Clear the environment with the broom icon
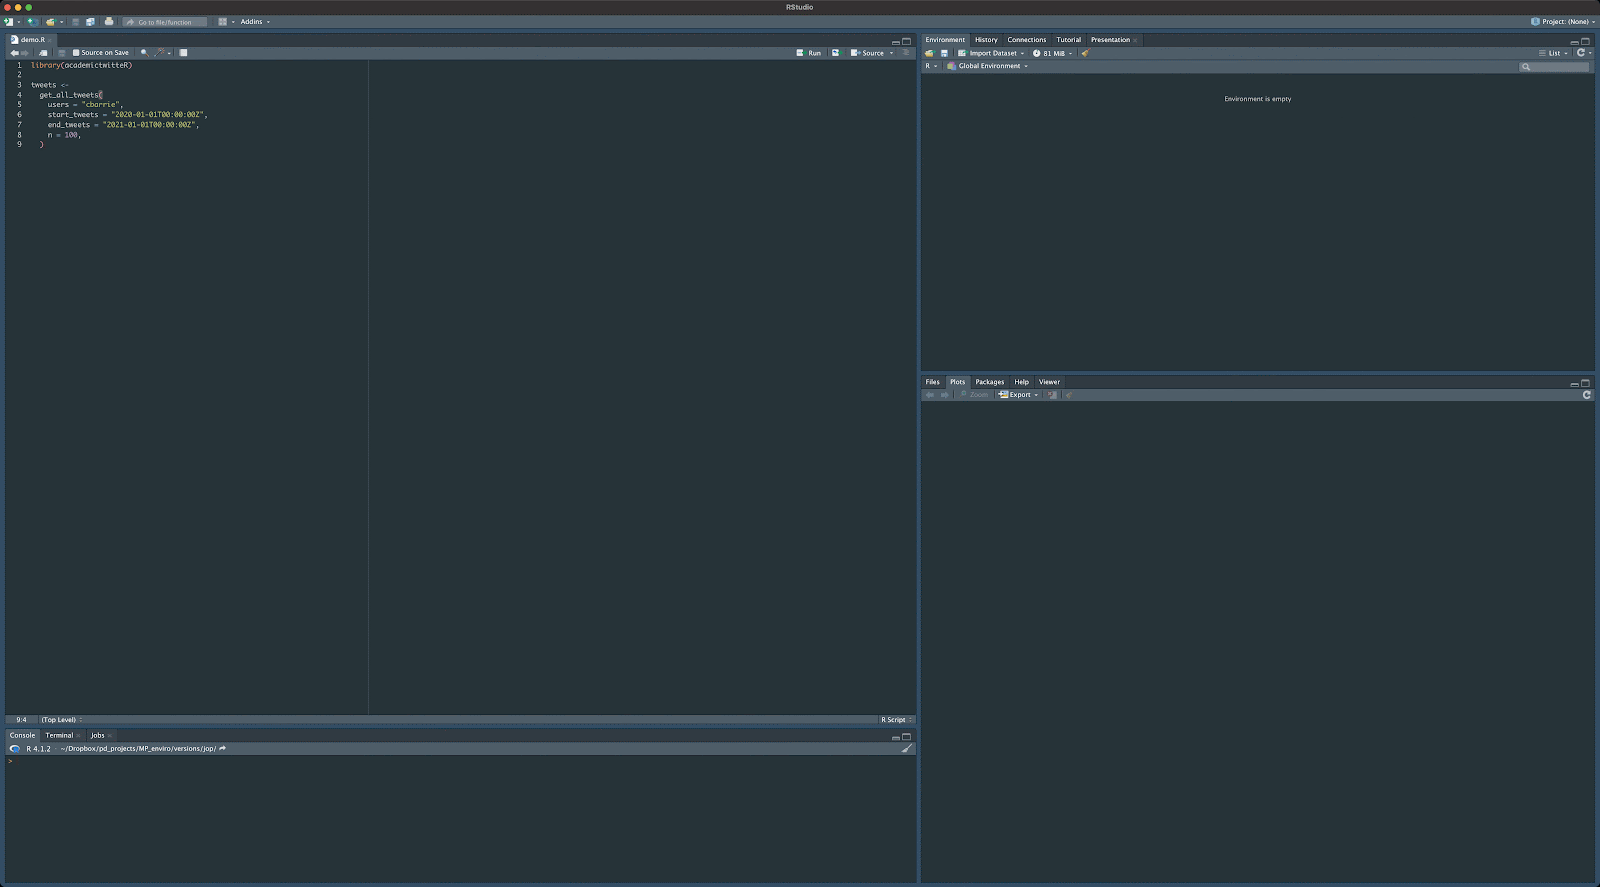This screenshot has width=1600, height=887. point(1085,54)
